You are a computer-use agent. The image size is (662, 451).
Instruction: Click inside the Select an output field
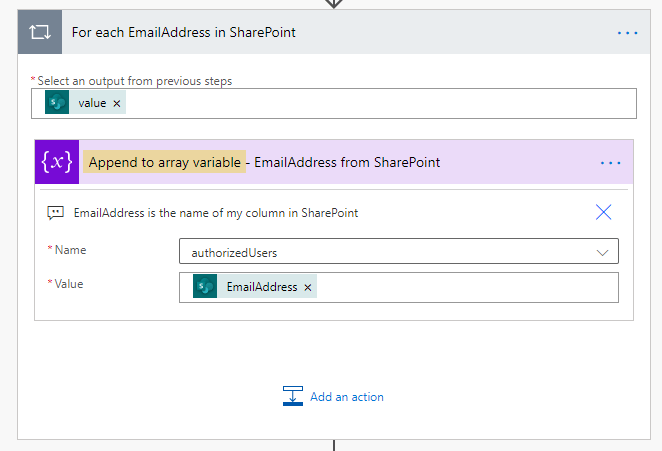380,103
